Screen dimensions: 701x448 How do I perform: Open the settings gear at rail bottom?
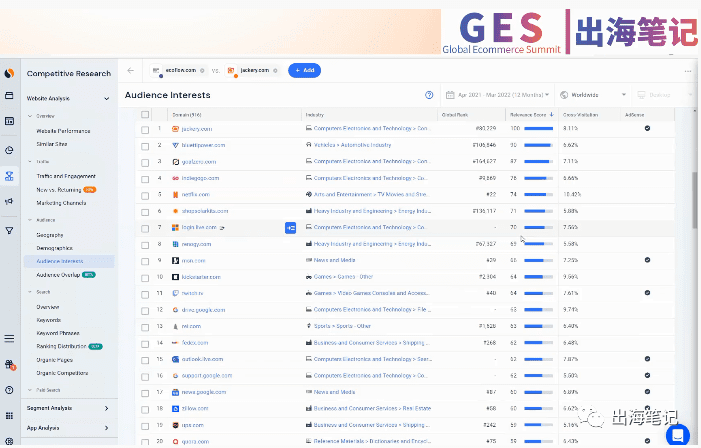pyautogui.click(x=9, y=442)
